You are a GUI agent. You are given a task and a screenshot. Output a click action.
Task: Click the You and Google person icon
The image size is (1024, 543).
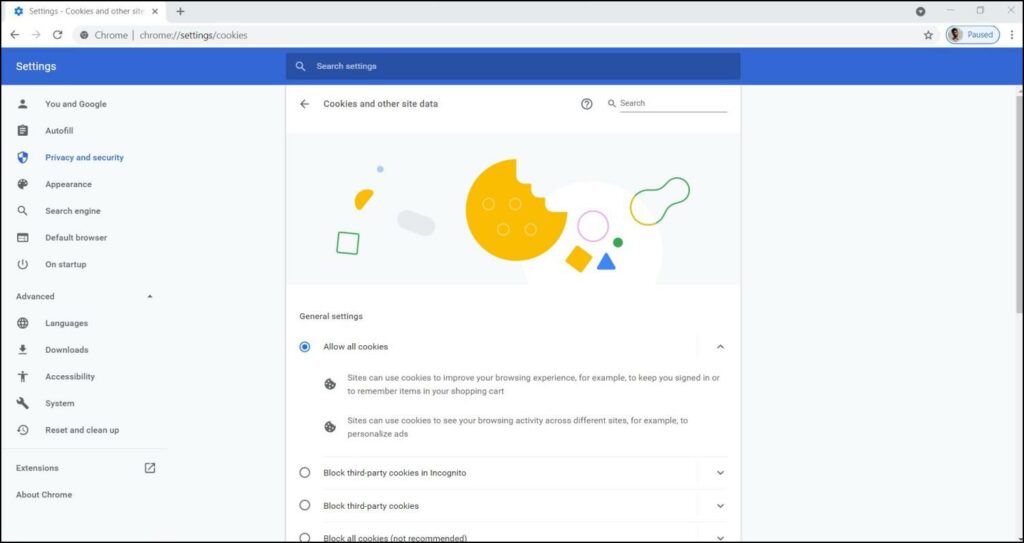(x=23, y=104)
